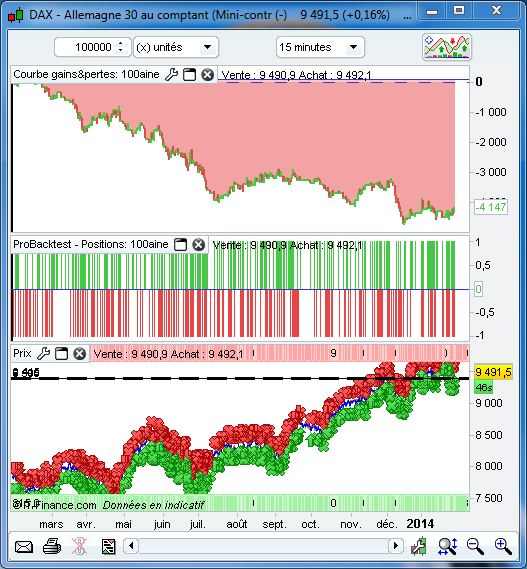Click the -2 000 equity axis label

(x=491, y=142)
